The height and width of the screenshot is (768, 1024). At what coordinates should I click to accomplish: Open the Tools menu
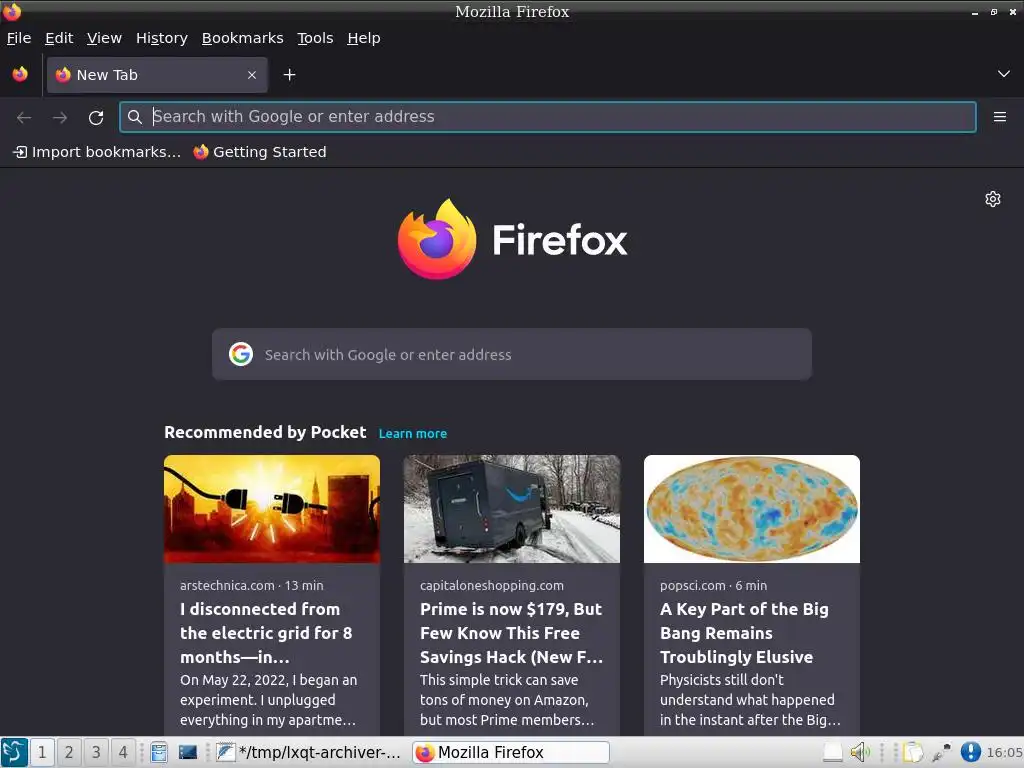coord(315,38)
